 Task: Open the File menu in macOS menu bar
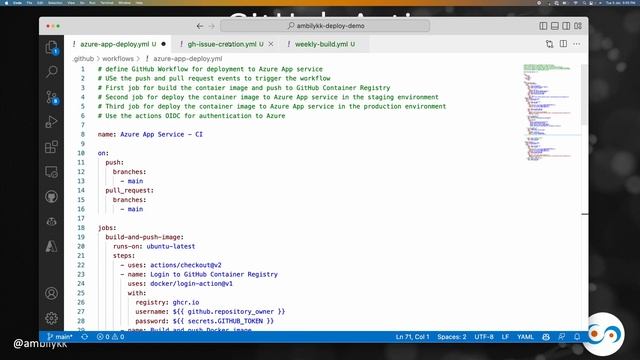point(29,3)
